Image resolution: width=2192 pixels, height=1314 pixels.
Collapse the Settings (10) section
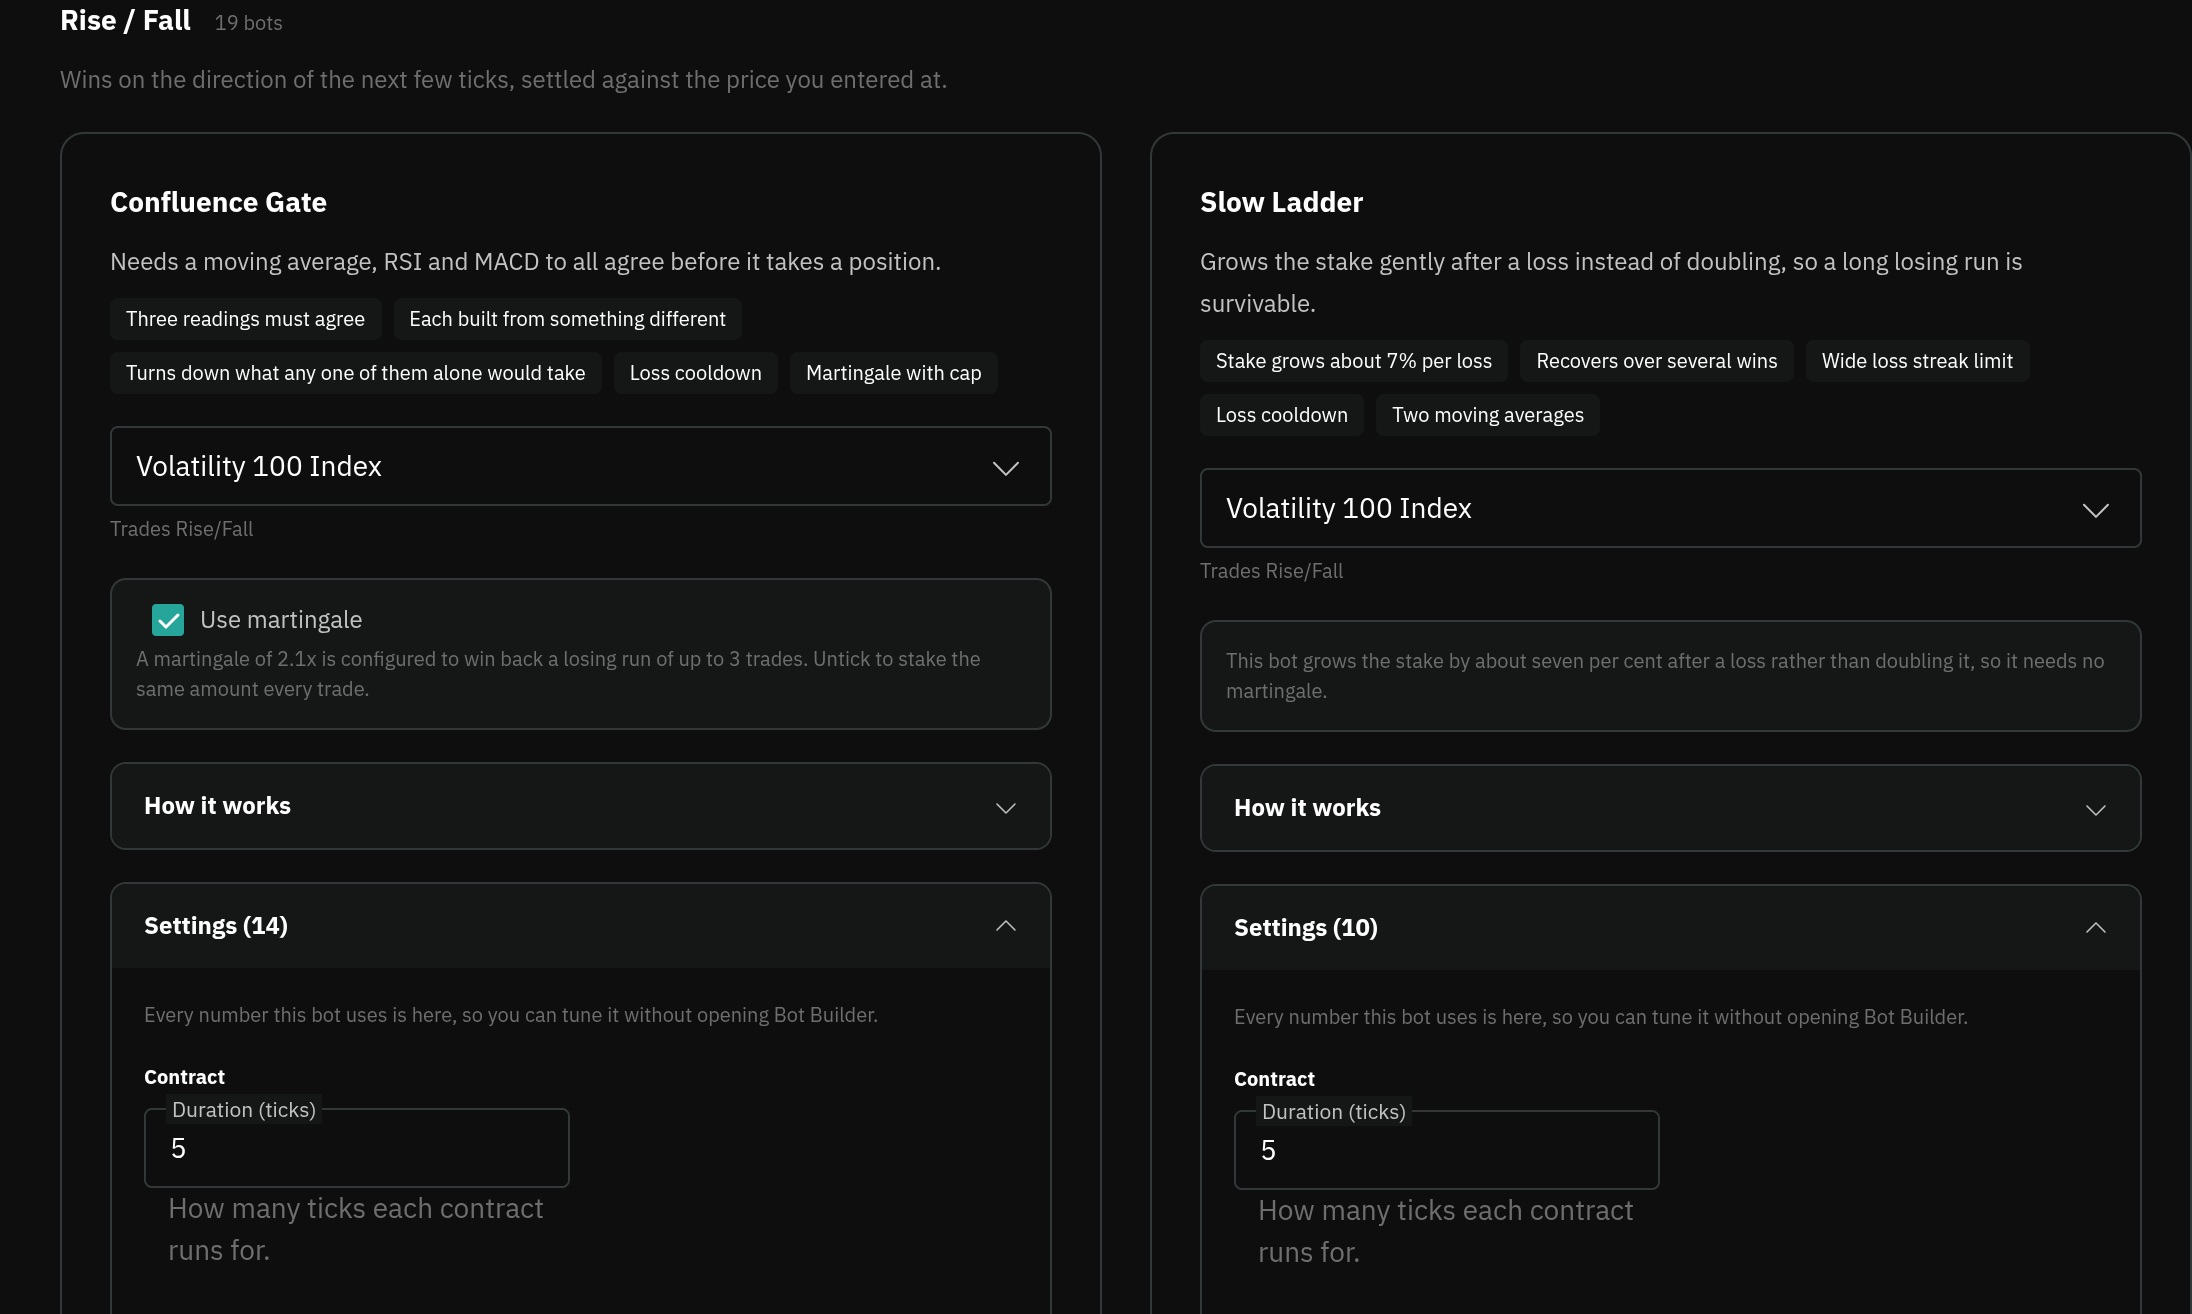pos(1670,928)
